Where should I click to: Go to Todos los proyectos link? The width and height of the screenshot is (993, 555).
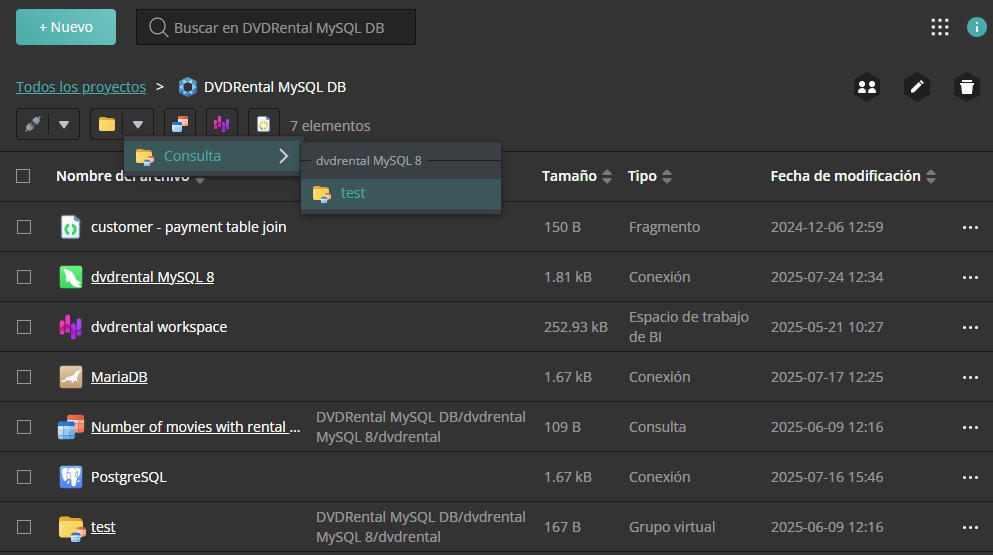81,87
